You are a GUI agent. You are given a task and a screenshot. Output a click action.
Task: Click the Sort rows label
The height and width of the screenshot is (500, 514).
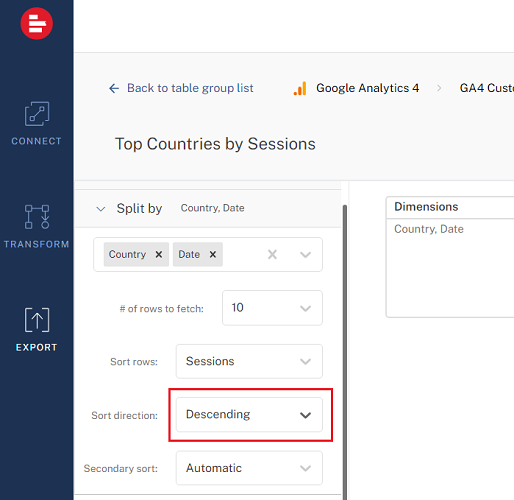coord(134,362)
